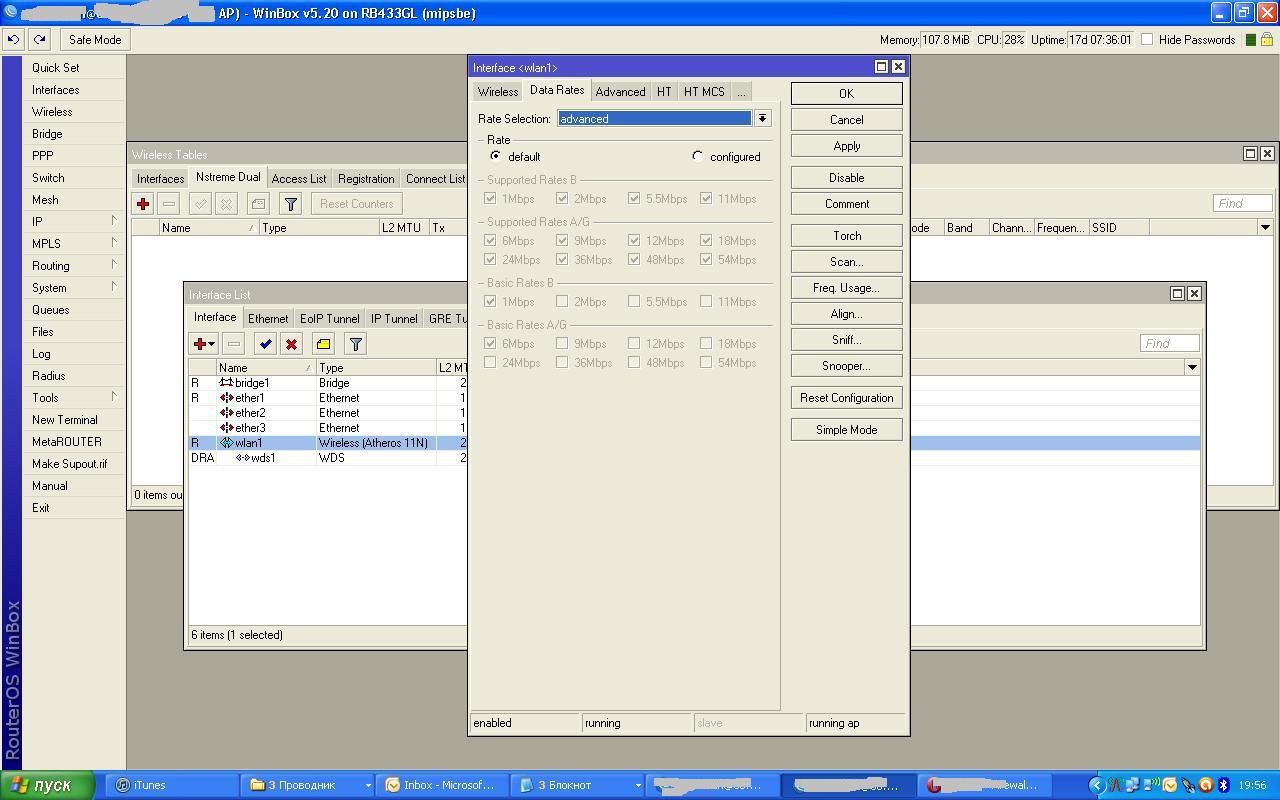Screen dimensions: 1280x800
Task: Switch to the HT MCS tab
Action: click(x=704, y=91)
